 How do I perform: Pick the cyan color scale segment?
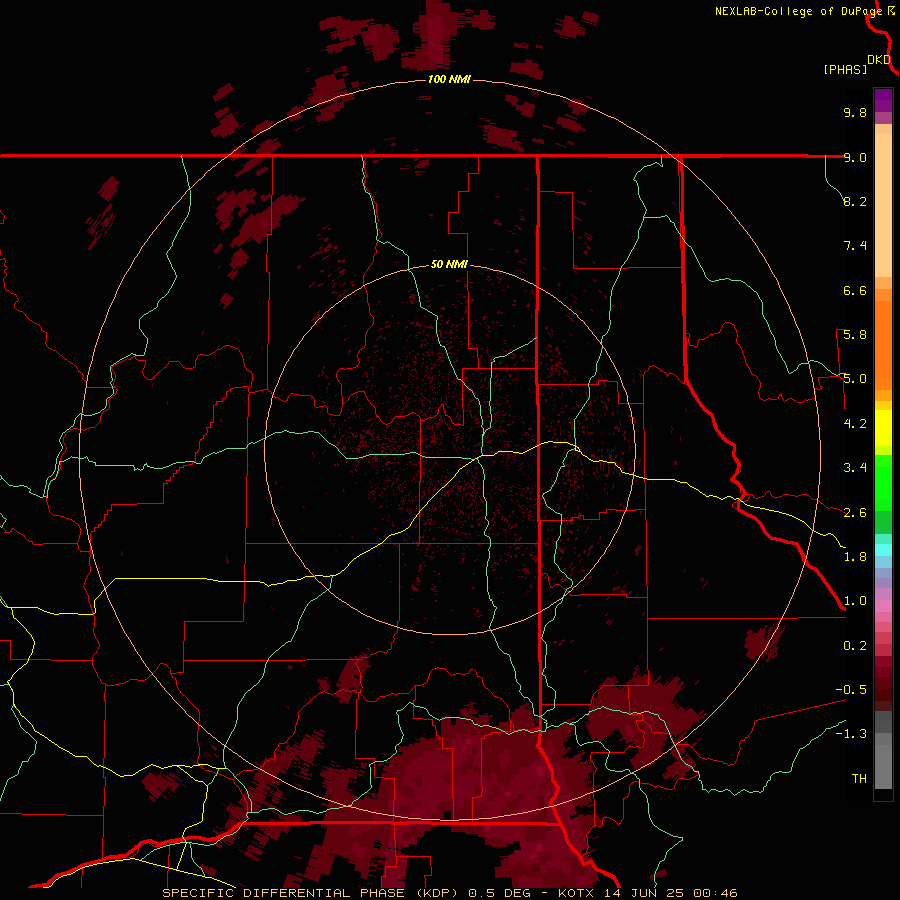click(x=883, y=550)
